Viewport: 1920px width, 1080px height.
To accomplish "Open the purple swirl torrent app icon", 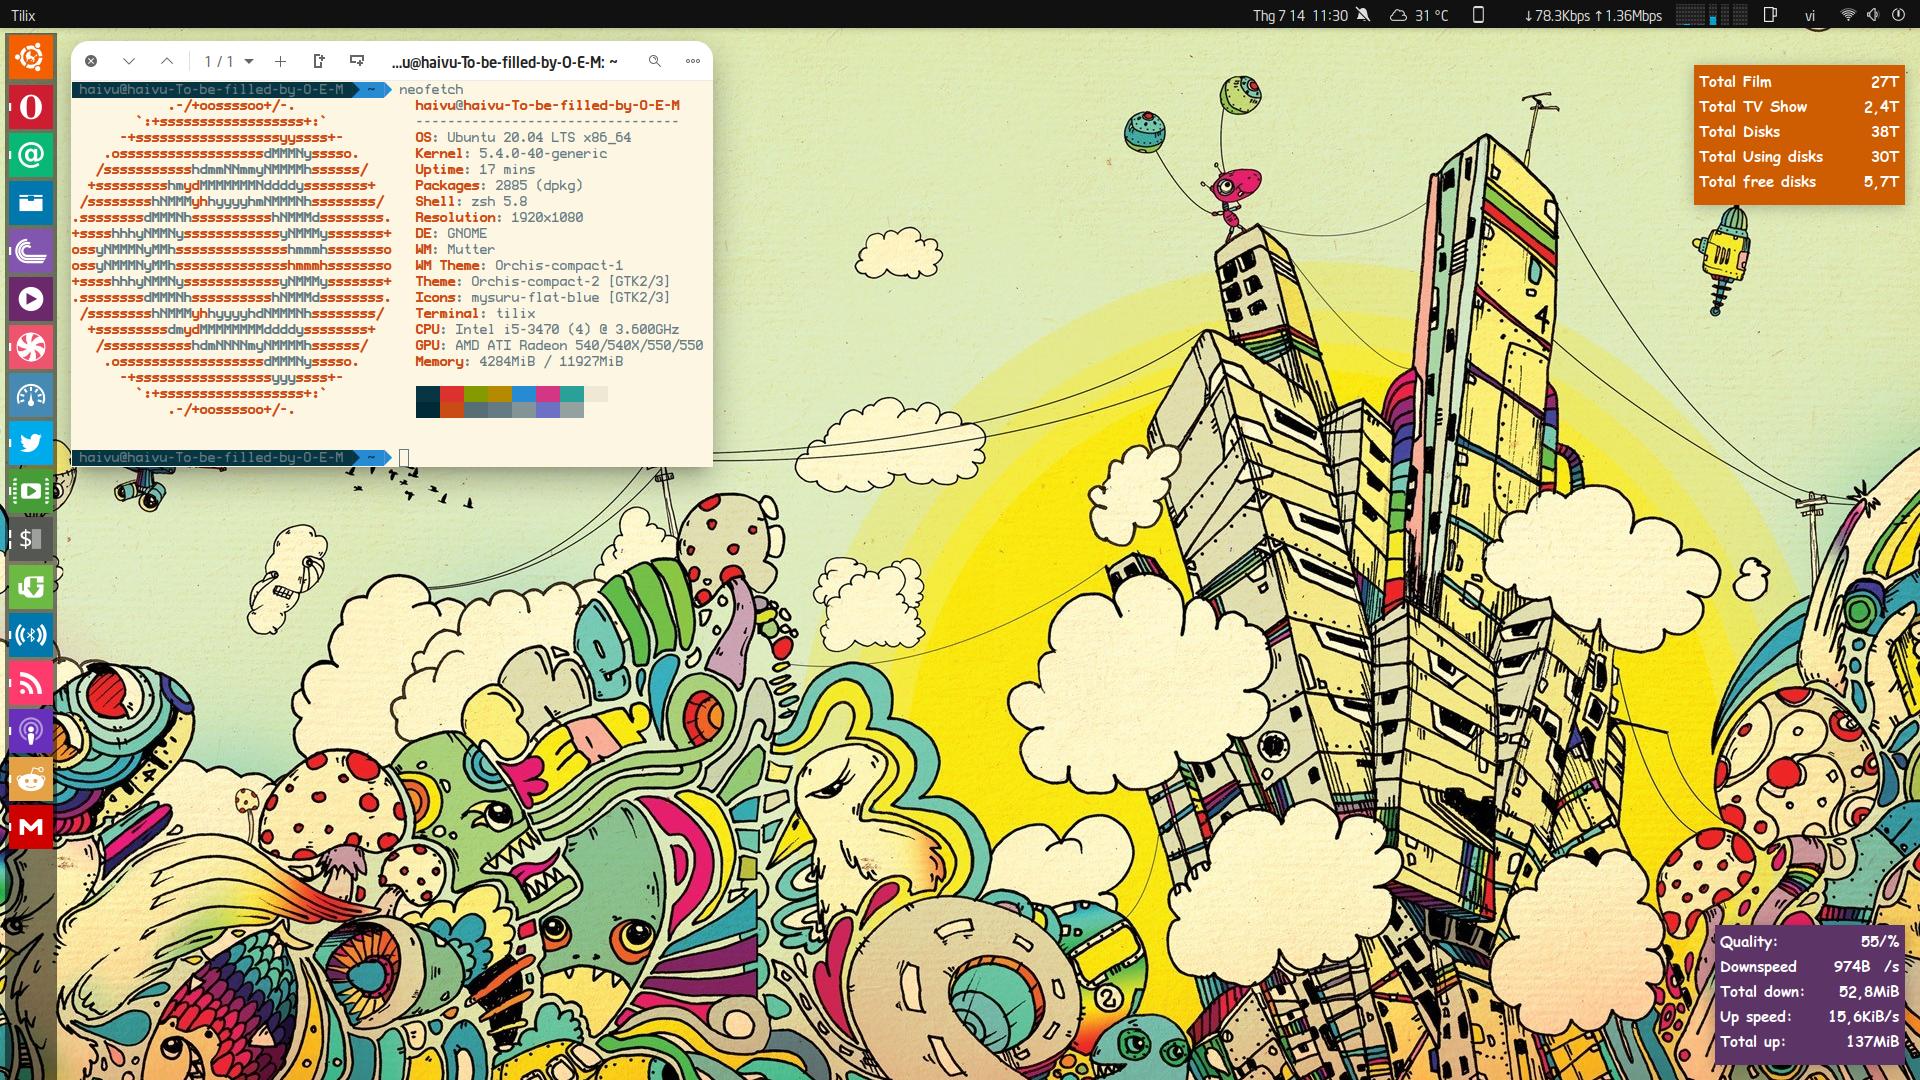I will [x=31, y=250].
